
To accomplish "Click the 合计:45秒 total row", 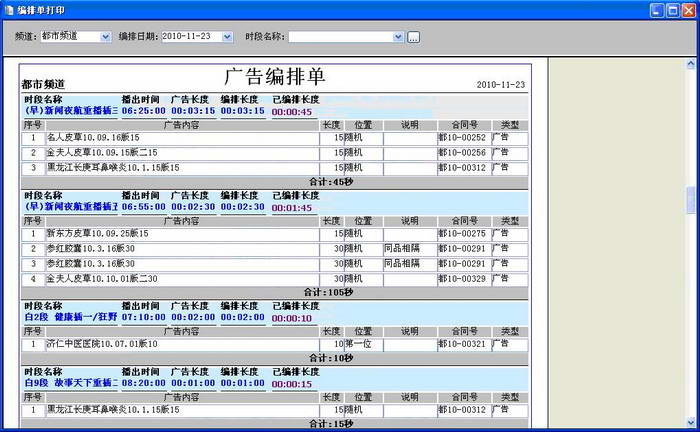I will (x=275, y=182).
